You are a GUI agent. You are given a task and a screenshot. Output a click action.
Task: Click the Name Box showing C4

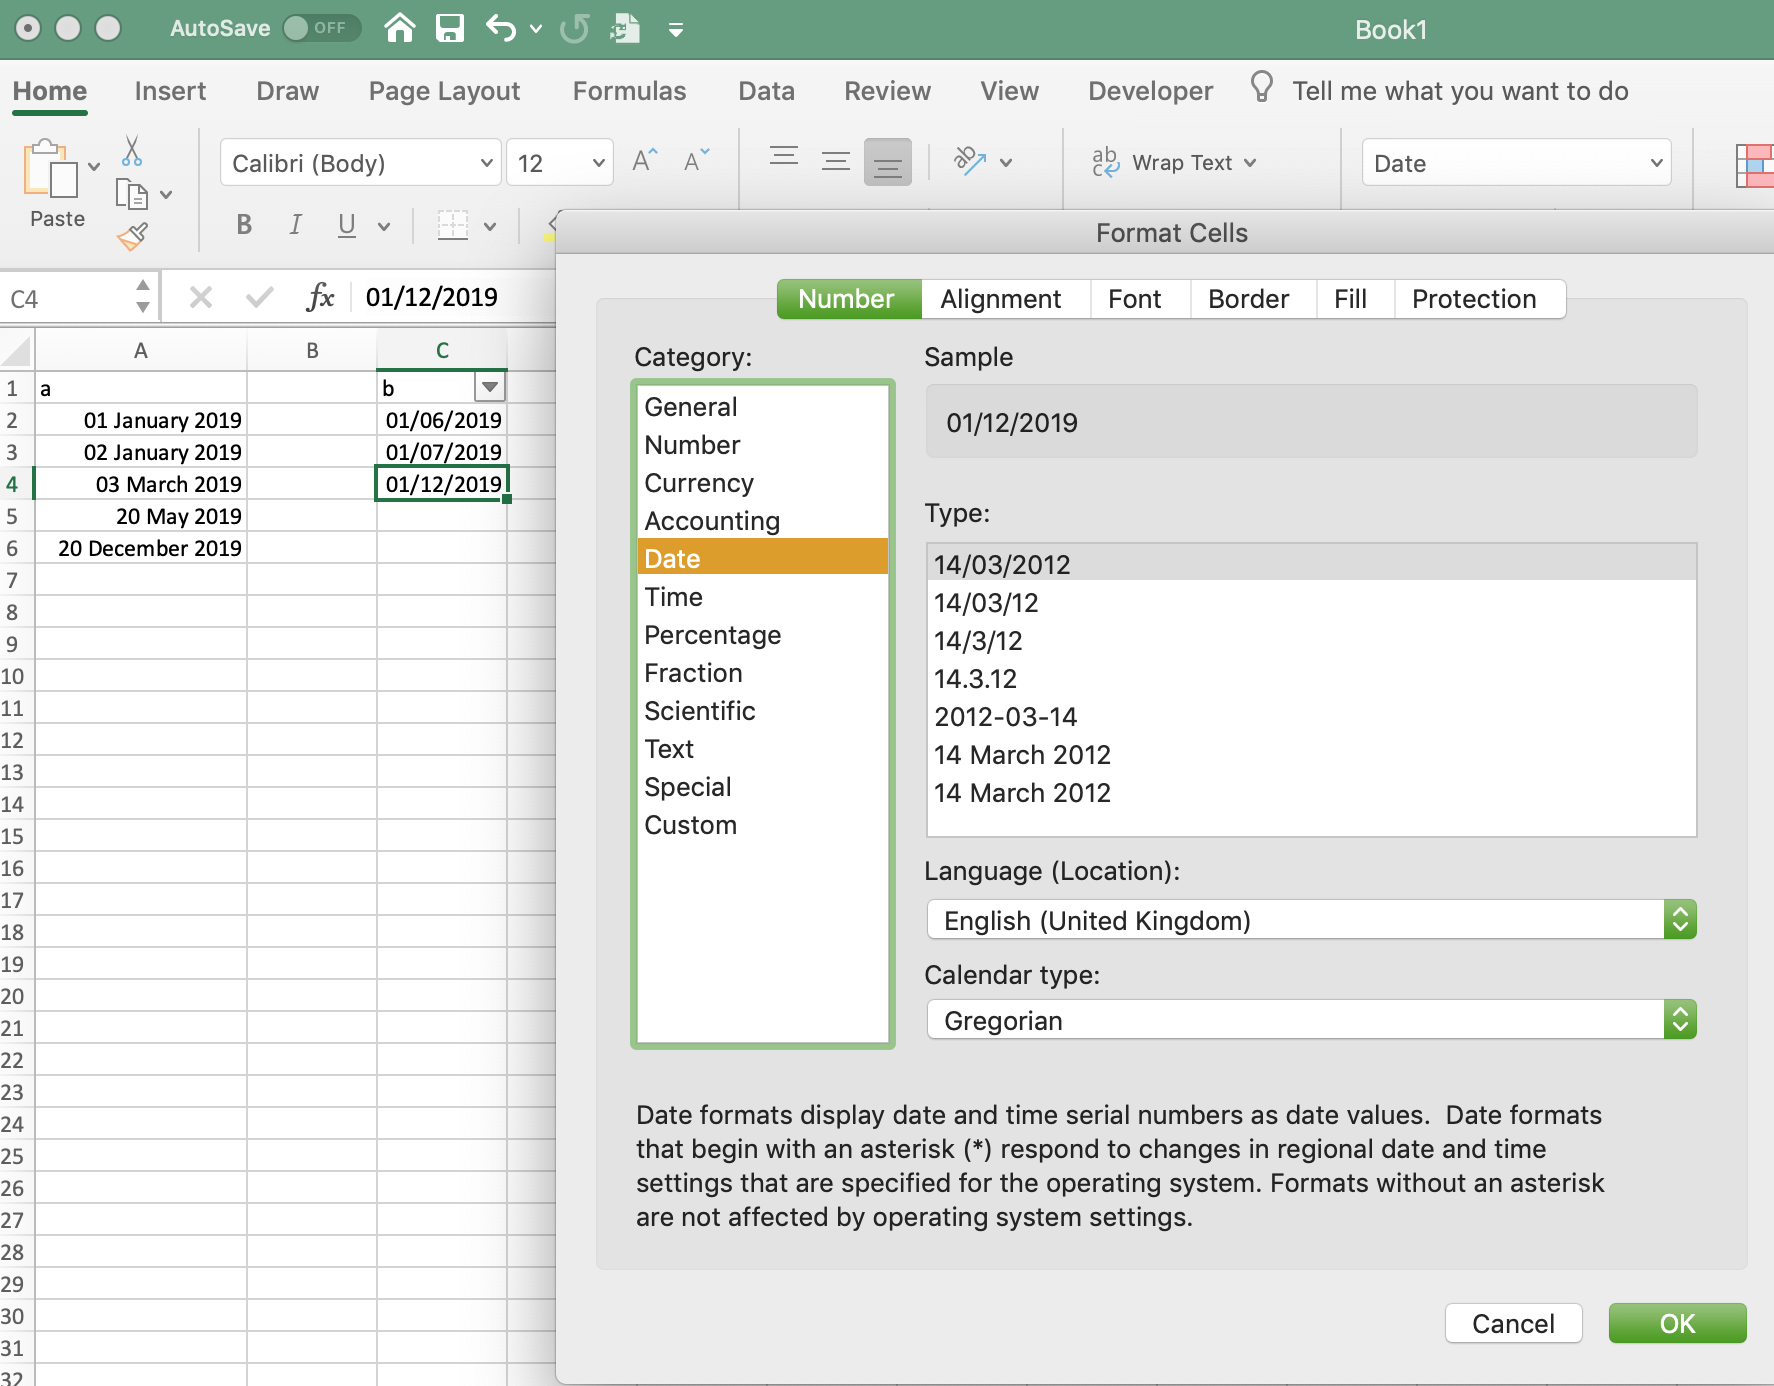[66, 298]
